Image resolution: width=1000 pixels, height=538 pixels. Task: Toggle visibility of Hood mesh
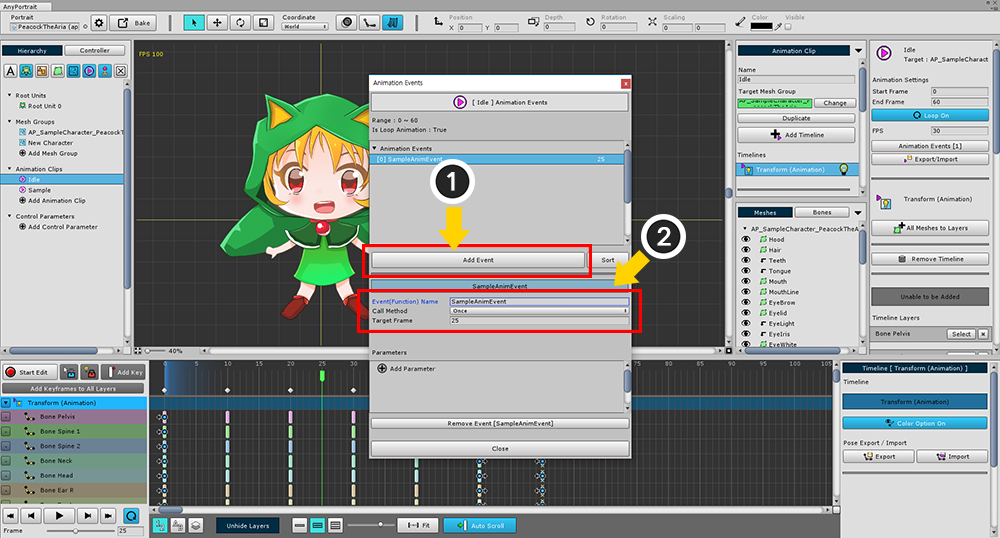[746, 239]
